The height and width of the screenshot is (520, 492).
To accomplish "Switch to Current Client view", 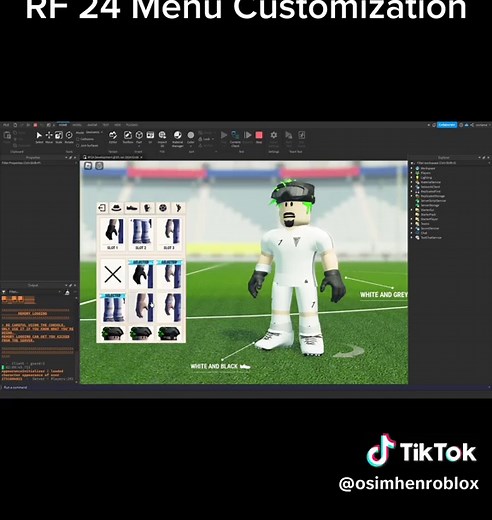I will pyautogui.click(x=235, y=138).
